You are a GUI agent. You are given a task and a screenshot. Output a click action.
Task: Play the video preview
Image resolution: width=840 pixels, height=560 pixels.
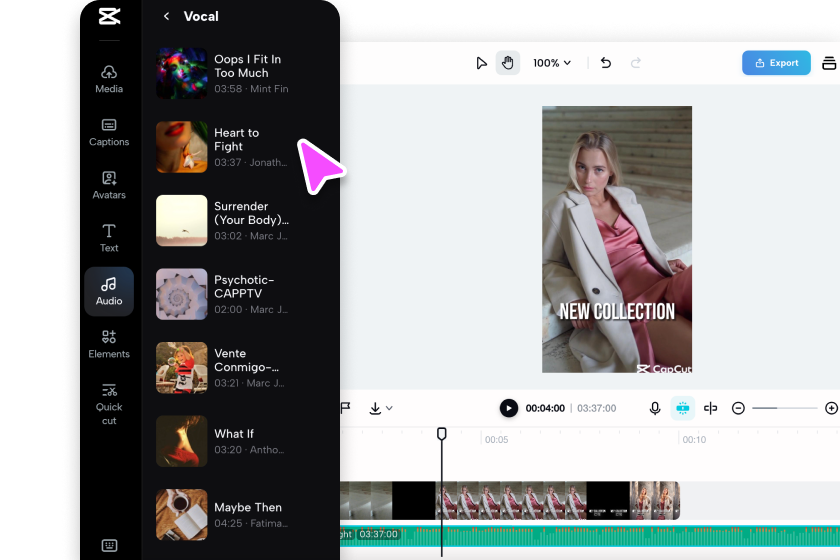509,408
